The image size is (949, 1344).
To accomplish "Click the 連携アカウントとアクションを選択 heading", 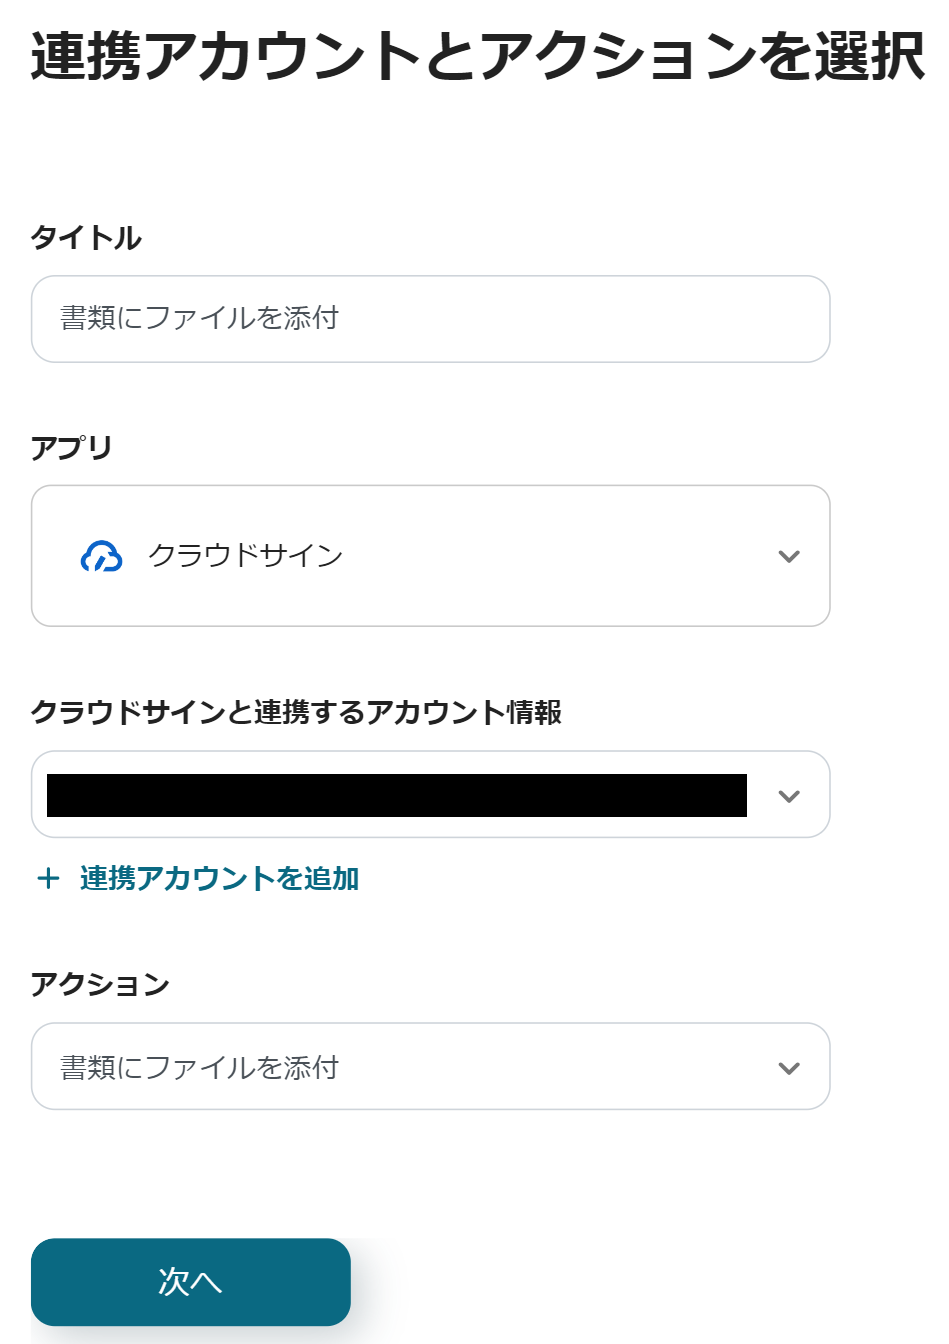I will point(477,56).
